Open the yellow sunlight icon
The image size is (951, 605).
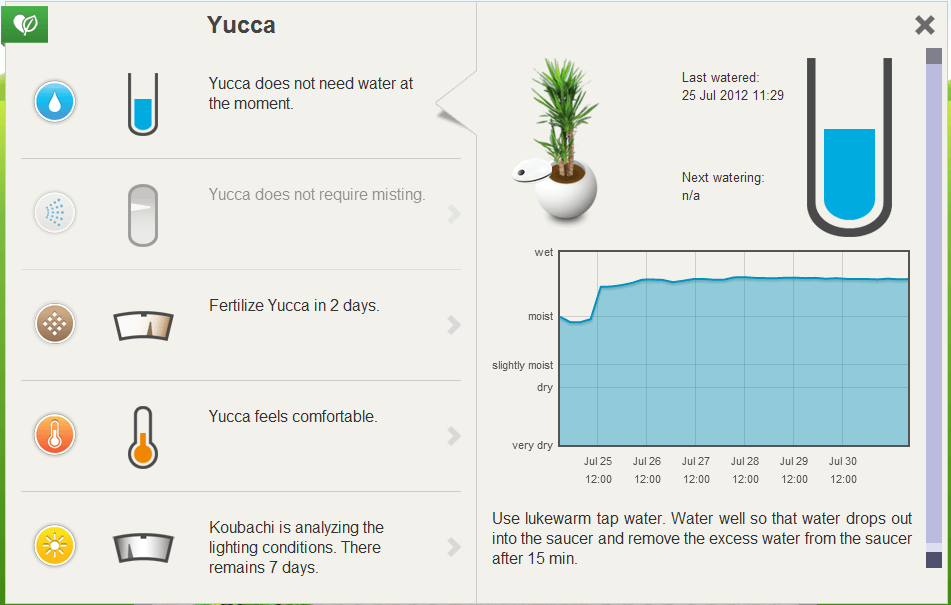(55, 546)
